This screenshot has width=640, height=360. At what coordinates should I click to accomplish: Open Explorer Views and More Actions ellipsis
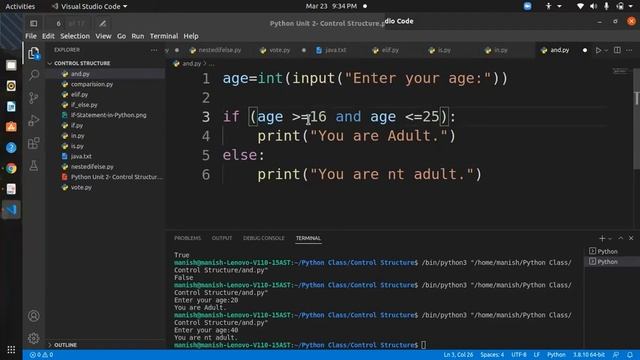[x=154, y=50]
